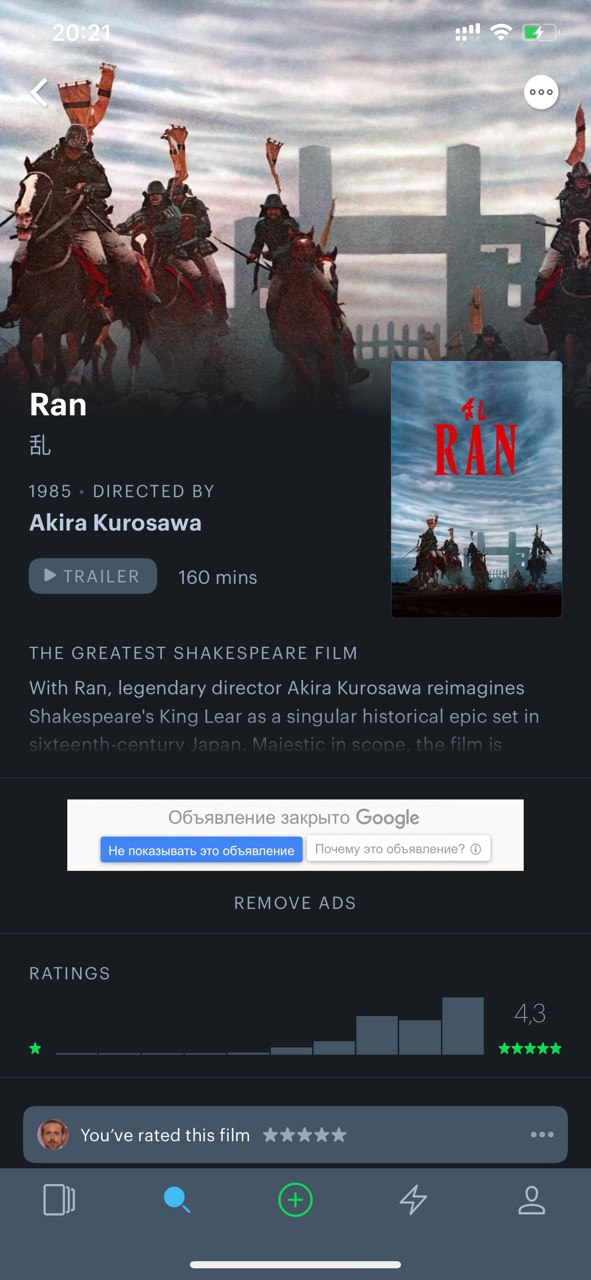Go back using the top-left arrow
The height and width of the screenshot is (1280, 591).
[38, 93]
